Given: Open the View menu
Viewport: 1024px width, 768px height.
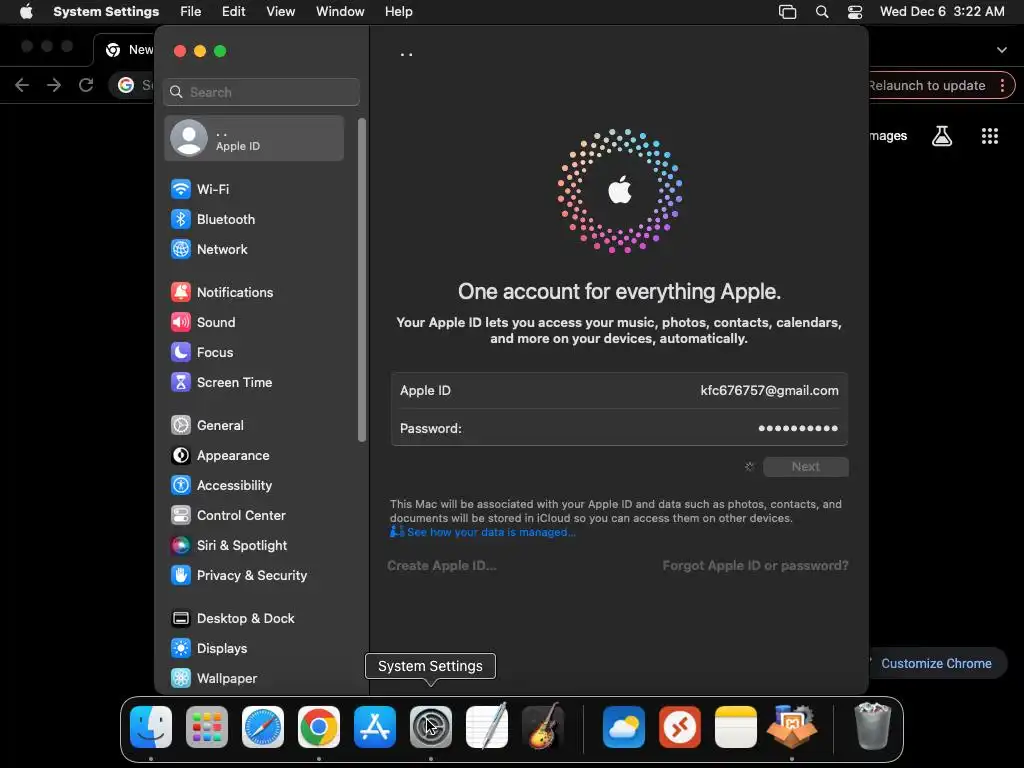Looking at the screenshot, I should [x=281, y=12].
